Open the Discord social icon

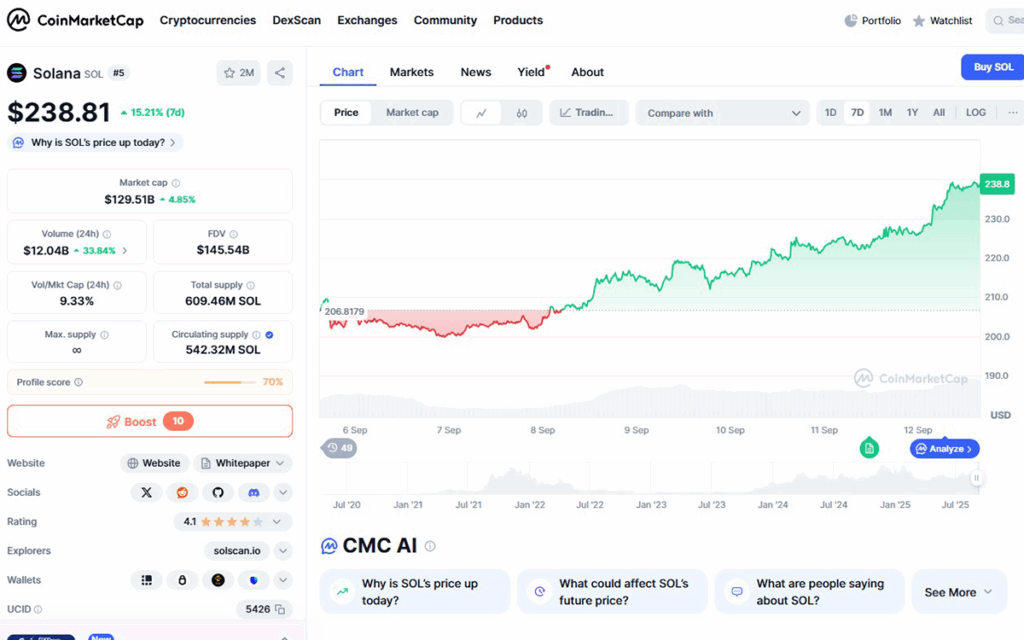pyautogui.click(x=253, y=492)
